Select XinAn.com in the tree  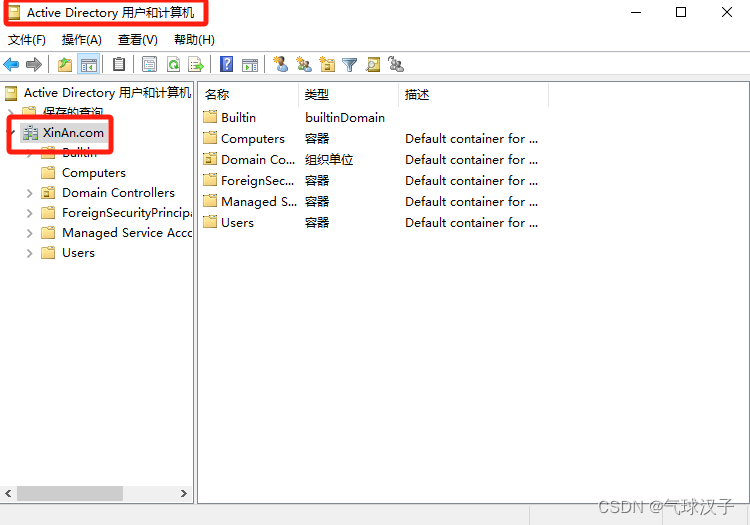pos(73,132)
